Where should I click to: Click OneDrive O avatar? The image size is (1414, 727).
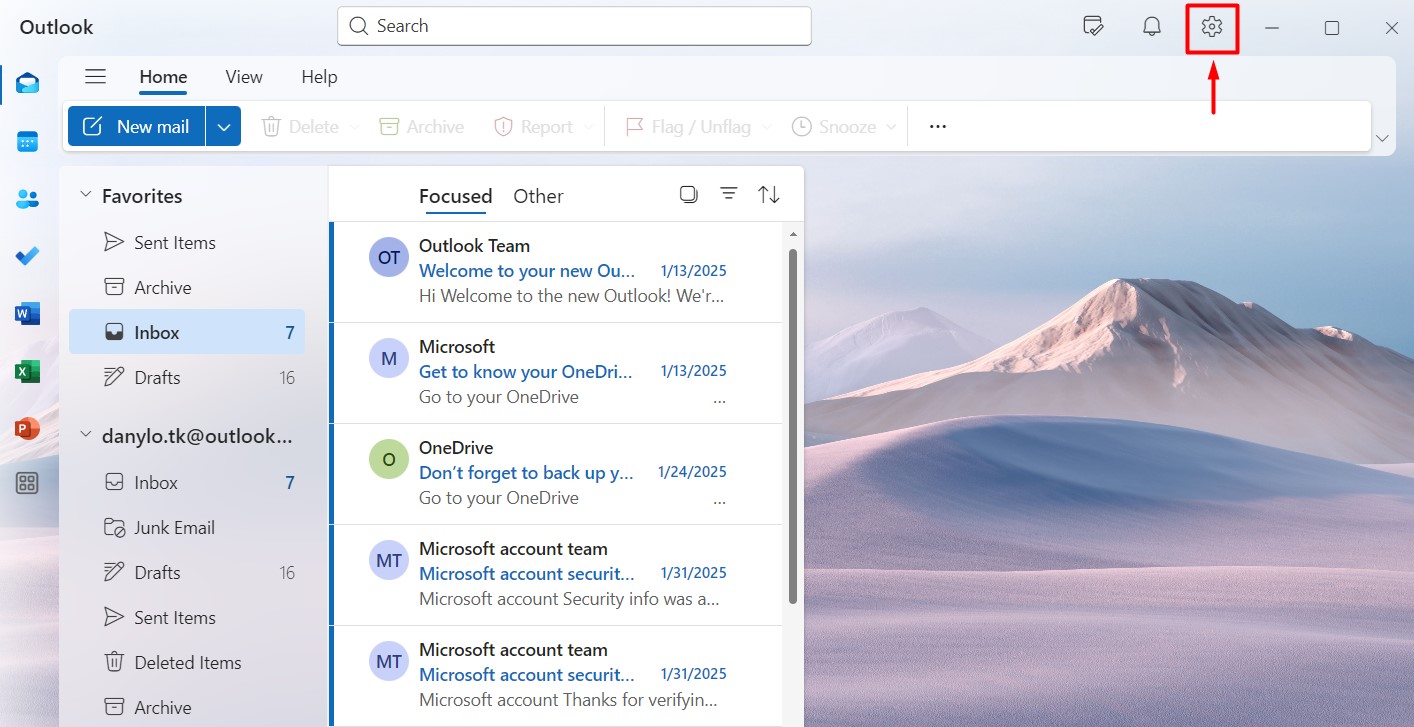(389, 460)
